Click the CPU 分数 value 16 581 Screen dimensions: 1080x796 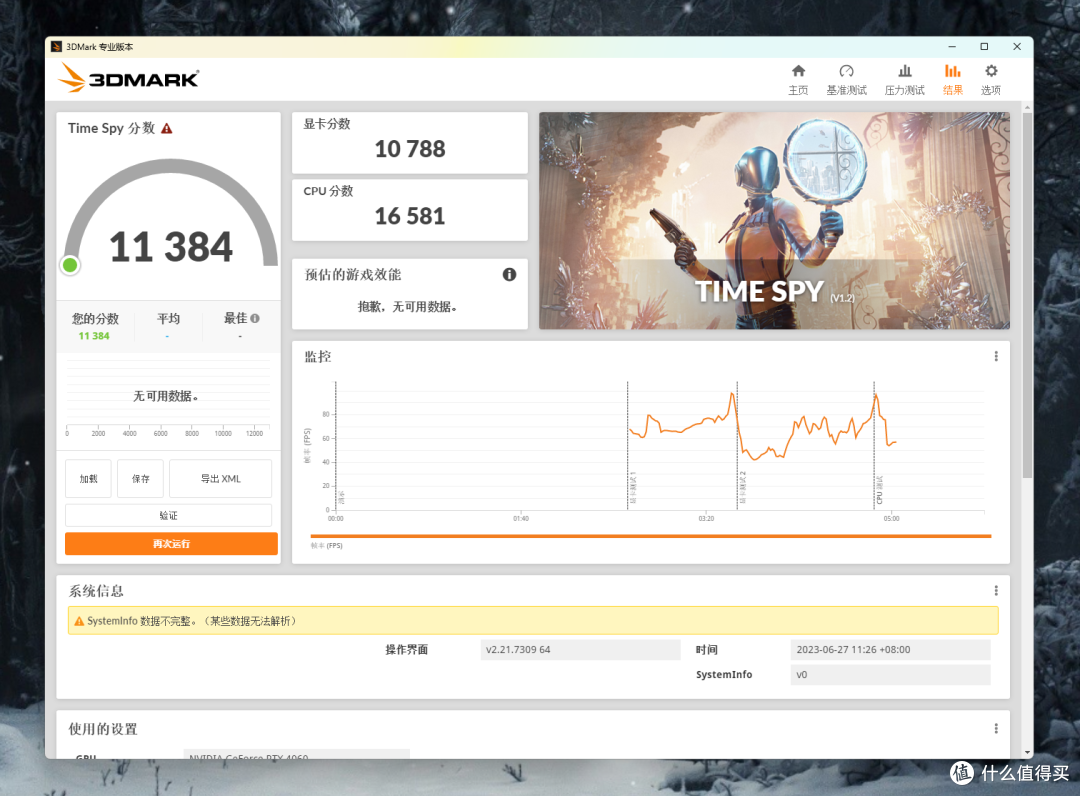(410, 216)
